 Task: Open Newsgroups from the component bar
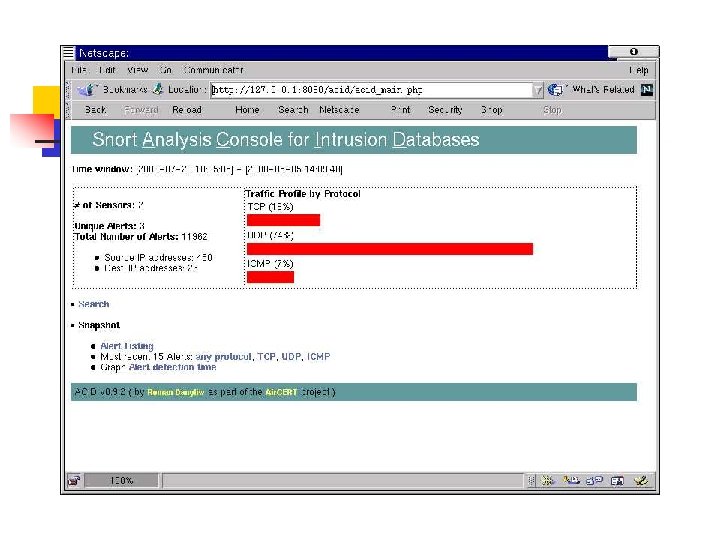pyautogui.click(x=595, y=481)
